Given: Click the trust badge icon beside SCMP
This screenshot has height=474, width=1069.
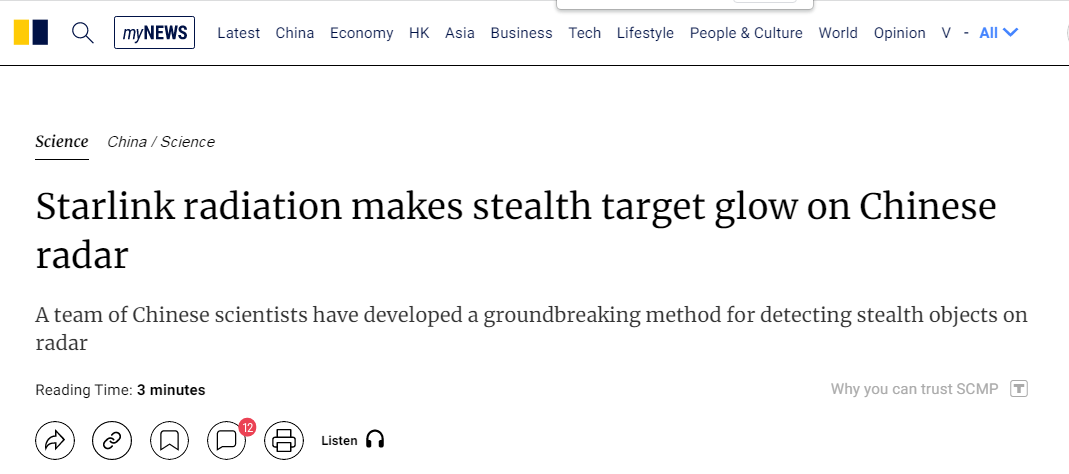Looking at the screenshot, I should [x=1019, y=389].
